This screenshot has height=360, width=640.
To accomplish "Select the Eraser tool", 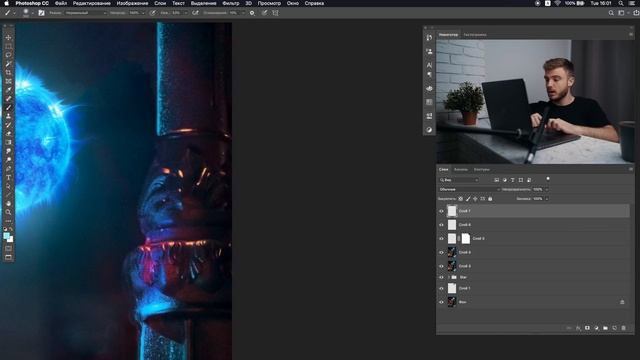I will (8, 133).
